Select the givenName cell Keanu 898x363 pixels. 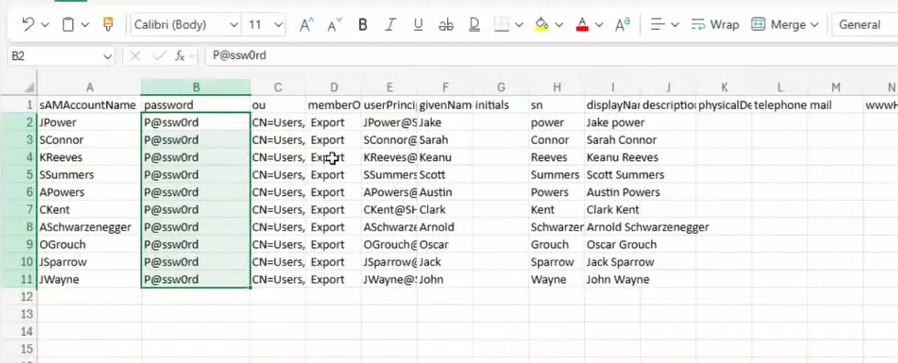tap(445, 157)
